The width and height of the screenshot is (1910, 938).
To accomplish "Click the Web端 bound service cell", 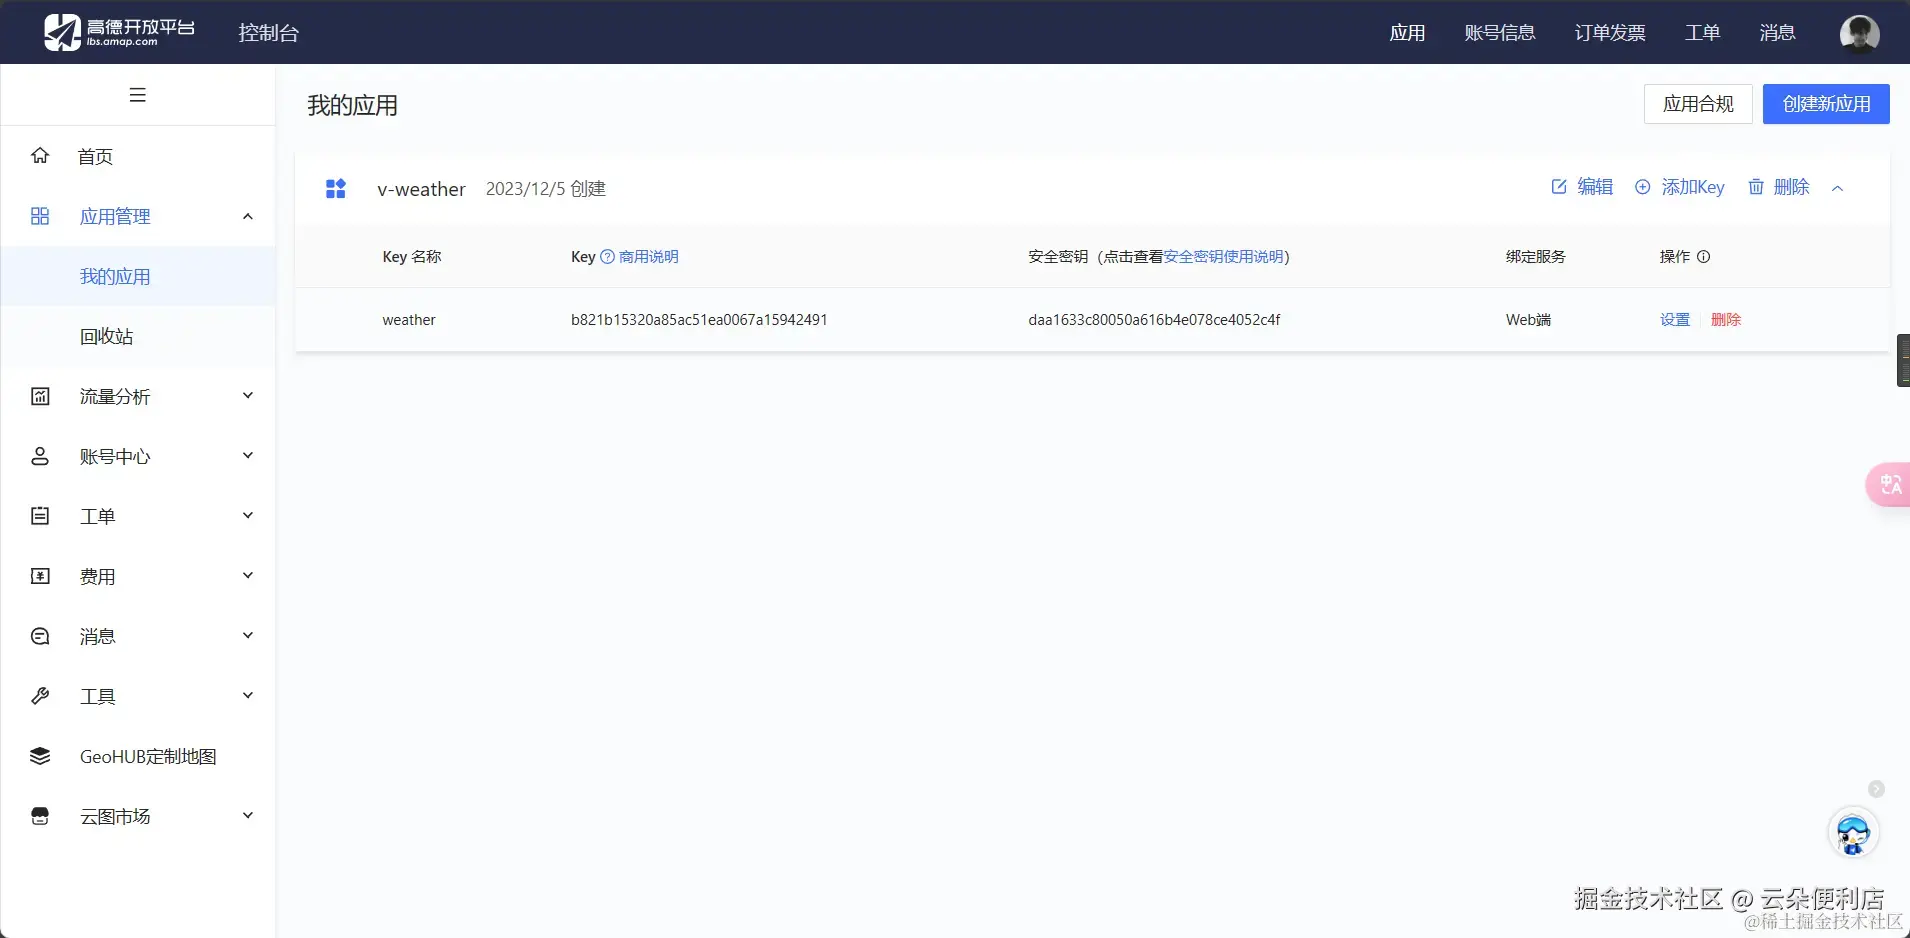I will 1528,320.
